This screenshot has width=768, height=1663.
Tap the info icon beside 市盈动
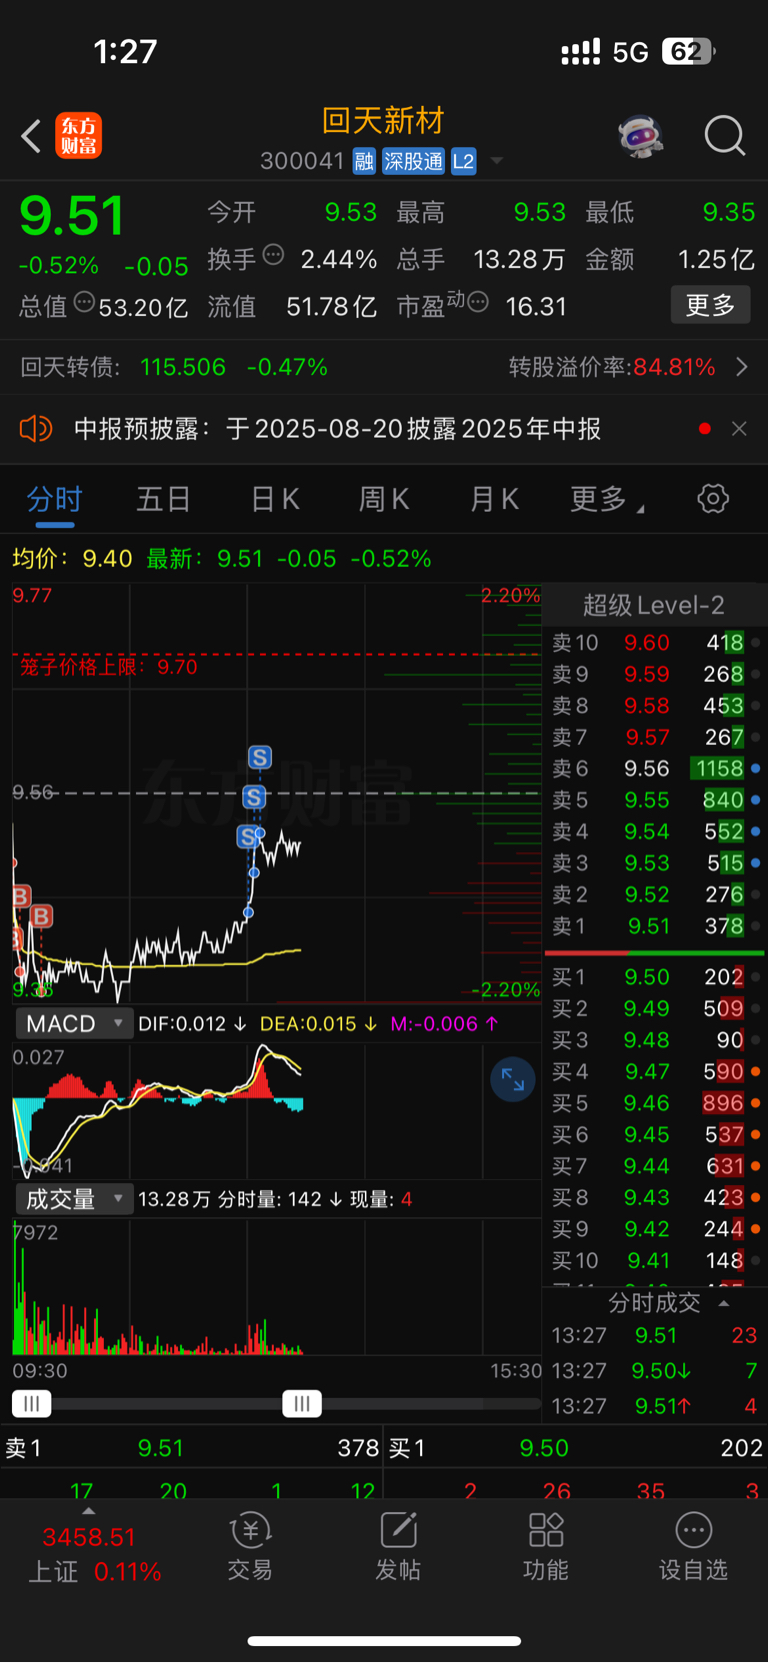[x=478, y=301]
